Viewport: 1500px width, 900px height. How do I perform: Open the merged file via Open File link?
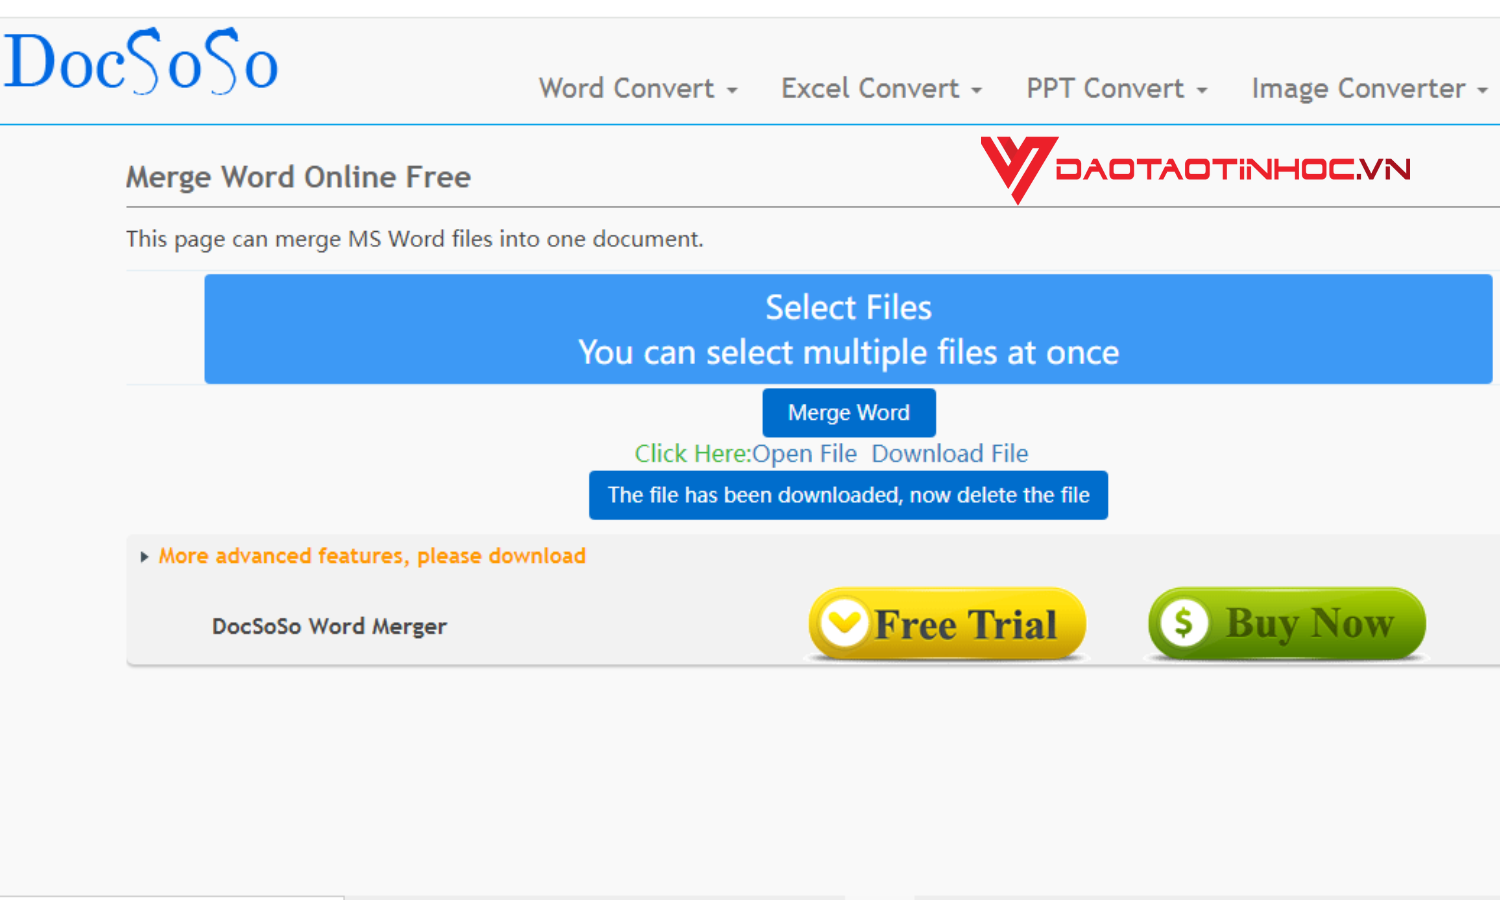coord(805,453)
